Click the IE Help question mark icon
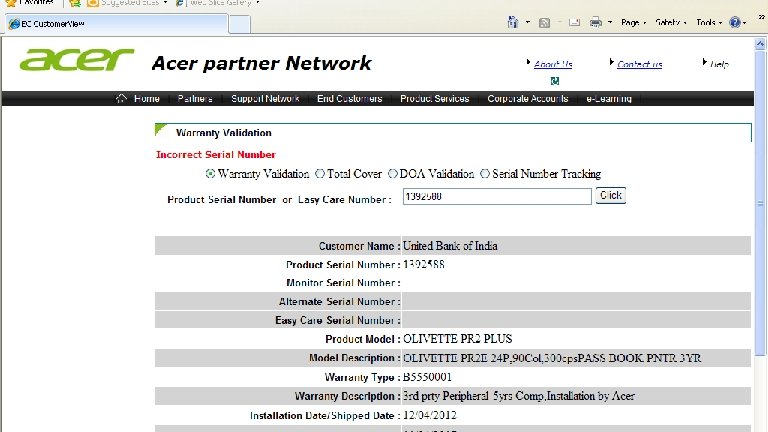Image resolution: width=768 pixels, height=432 pixels. pos(735,22)
